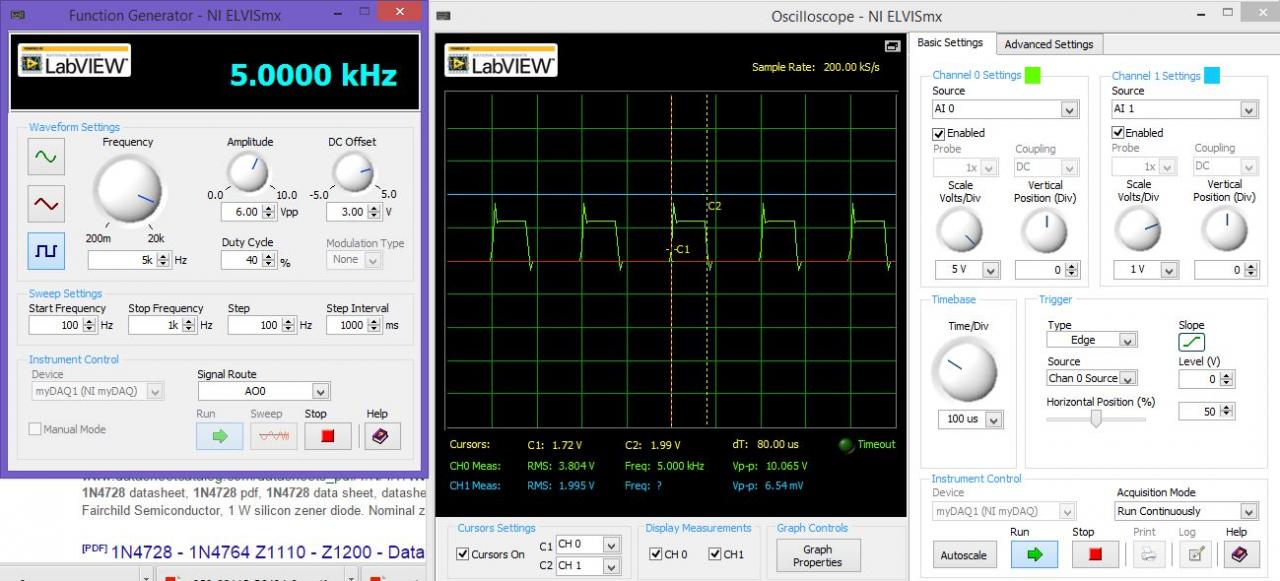The height and width of the screenshot is (581, 1280).
Task: Open the Acquisition Mode dropdown
Action: pyautogui.click(x=1187, y=511)
